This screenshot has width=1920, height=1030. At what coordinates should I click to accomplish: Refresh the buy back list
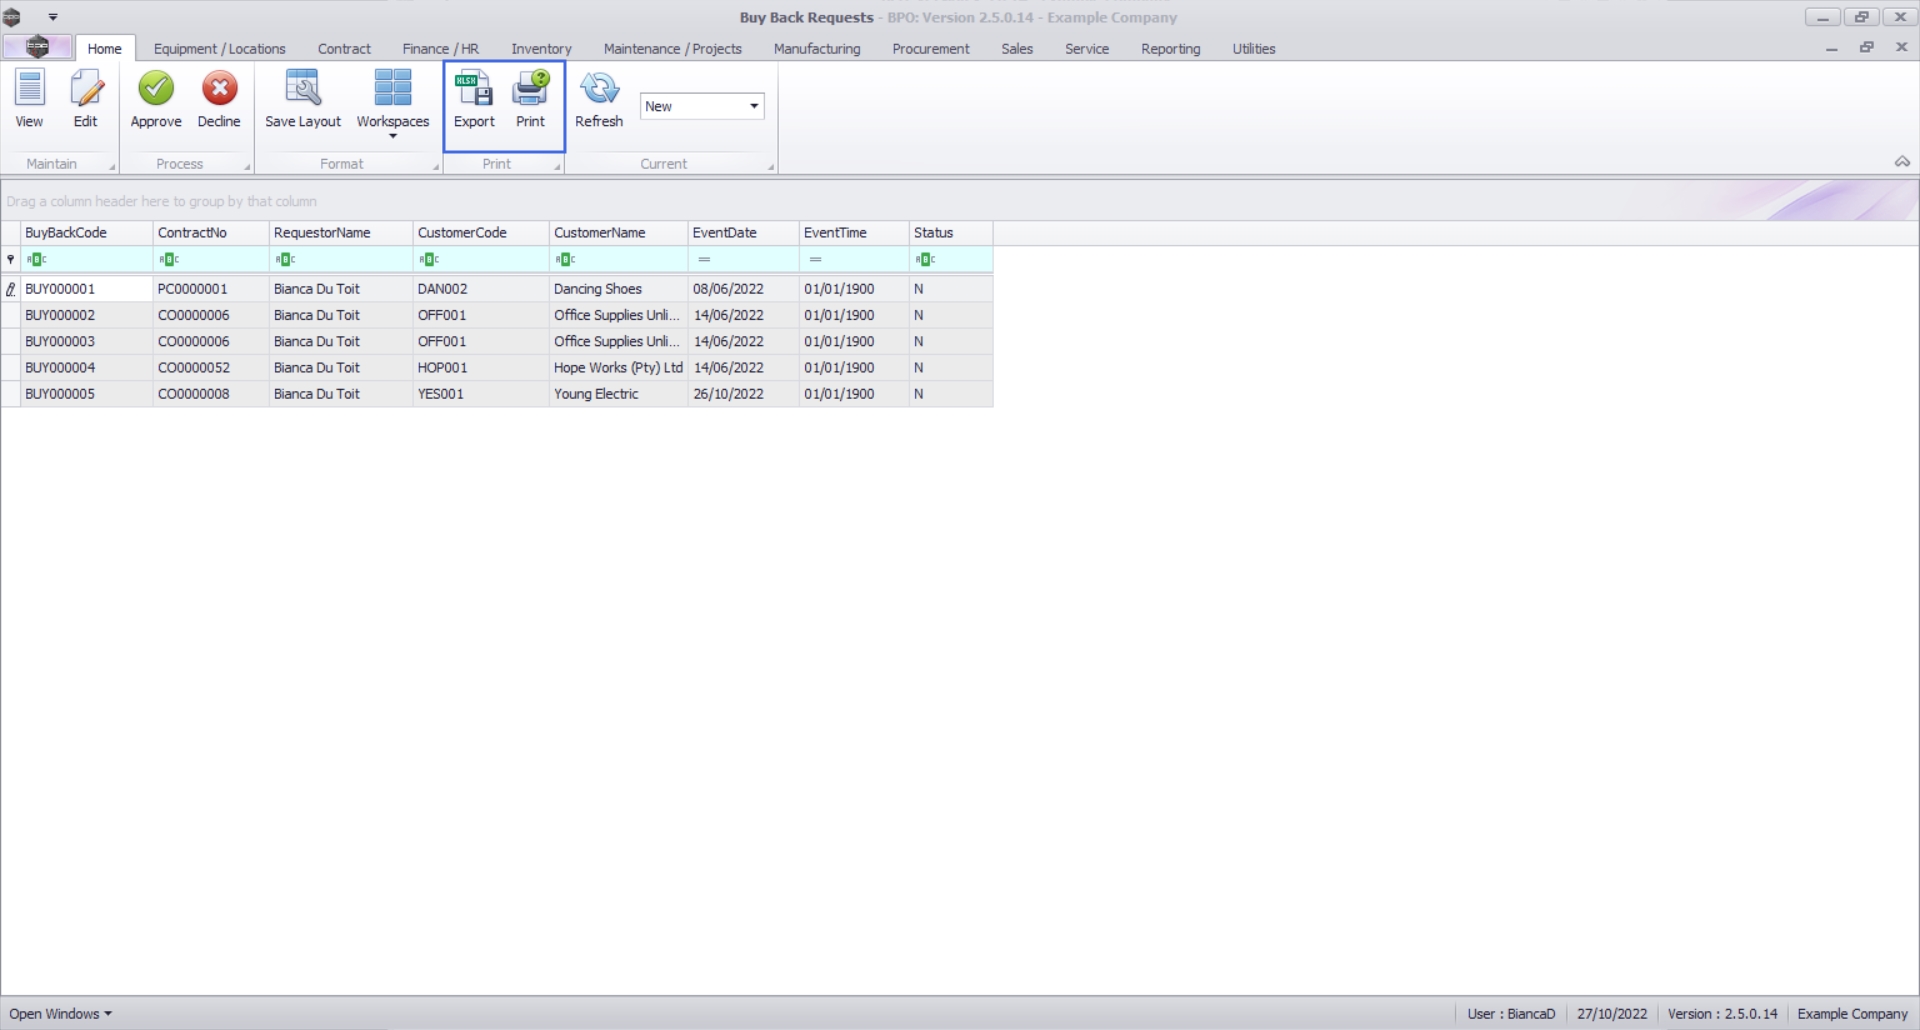[x=599, y=99]
